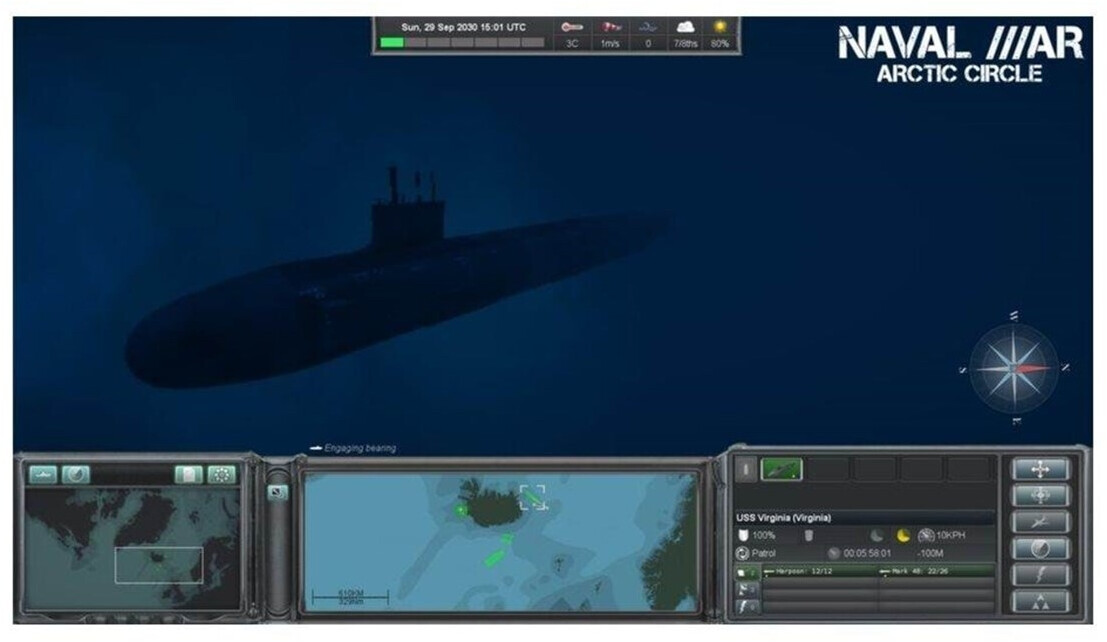The width and height of the screenshot is (1107, 642).
Task: Select the first weapons row tab
Action: (746, 573)
